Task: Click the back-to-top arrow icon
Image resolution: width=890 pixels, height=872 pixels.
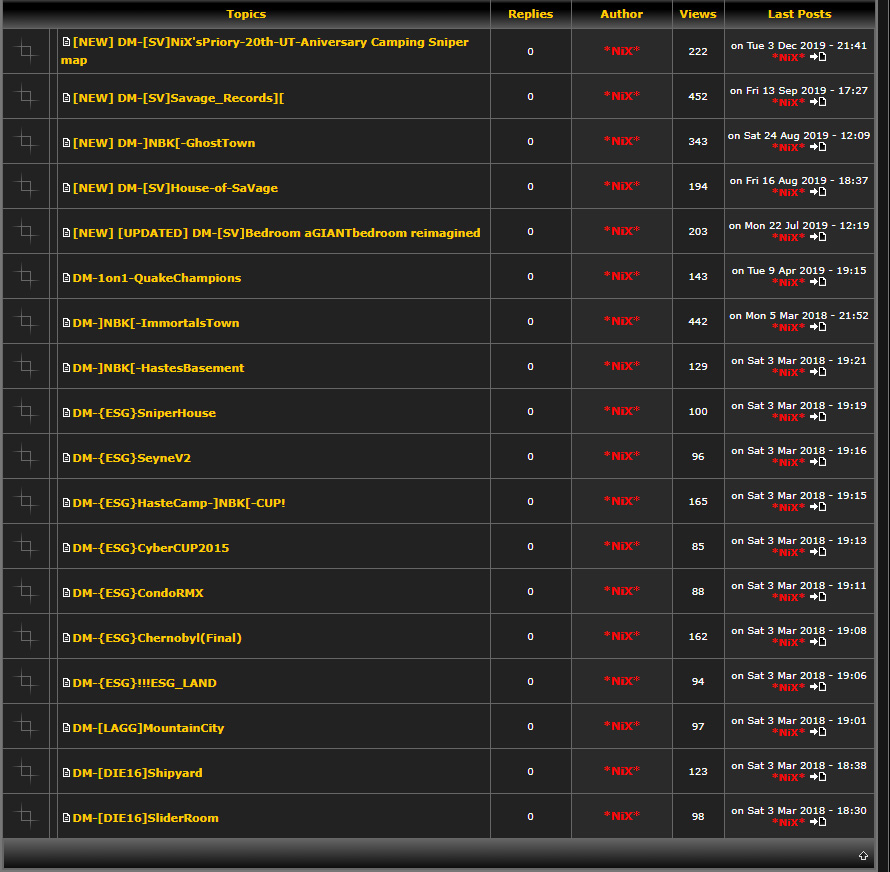Action: (863, 856)
